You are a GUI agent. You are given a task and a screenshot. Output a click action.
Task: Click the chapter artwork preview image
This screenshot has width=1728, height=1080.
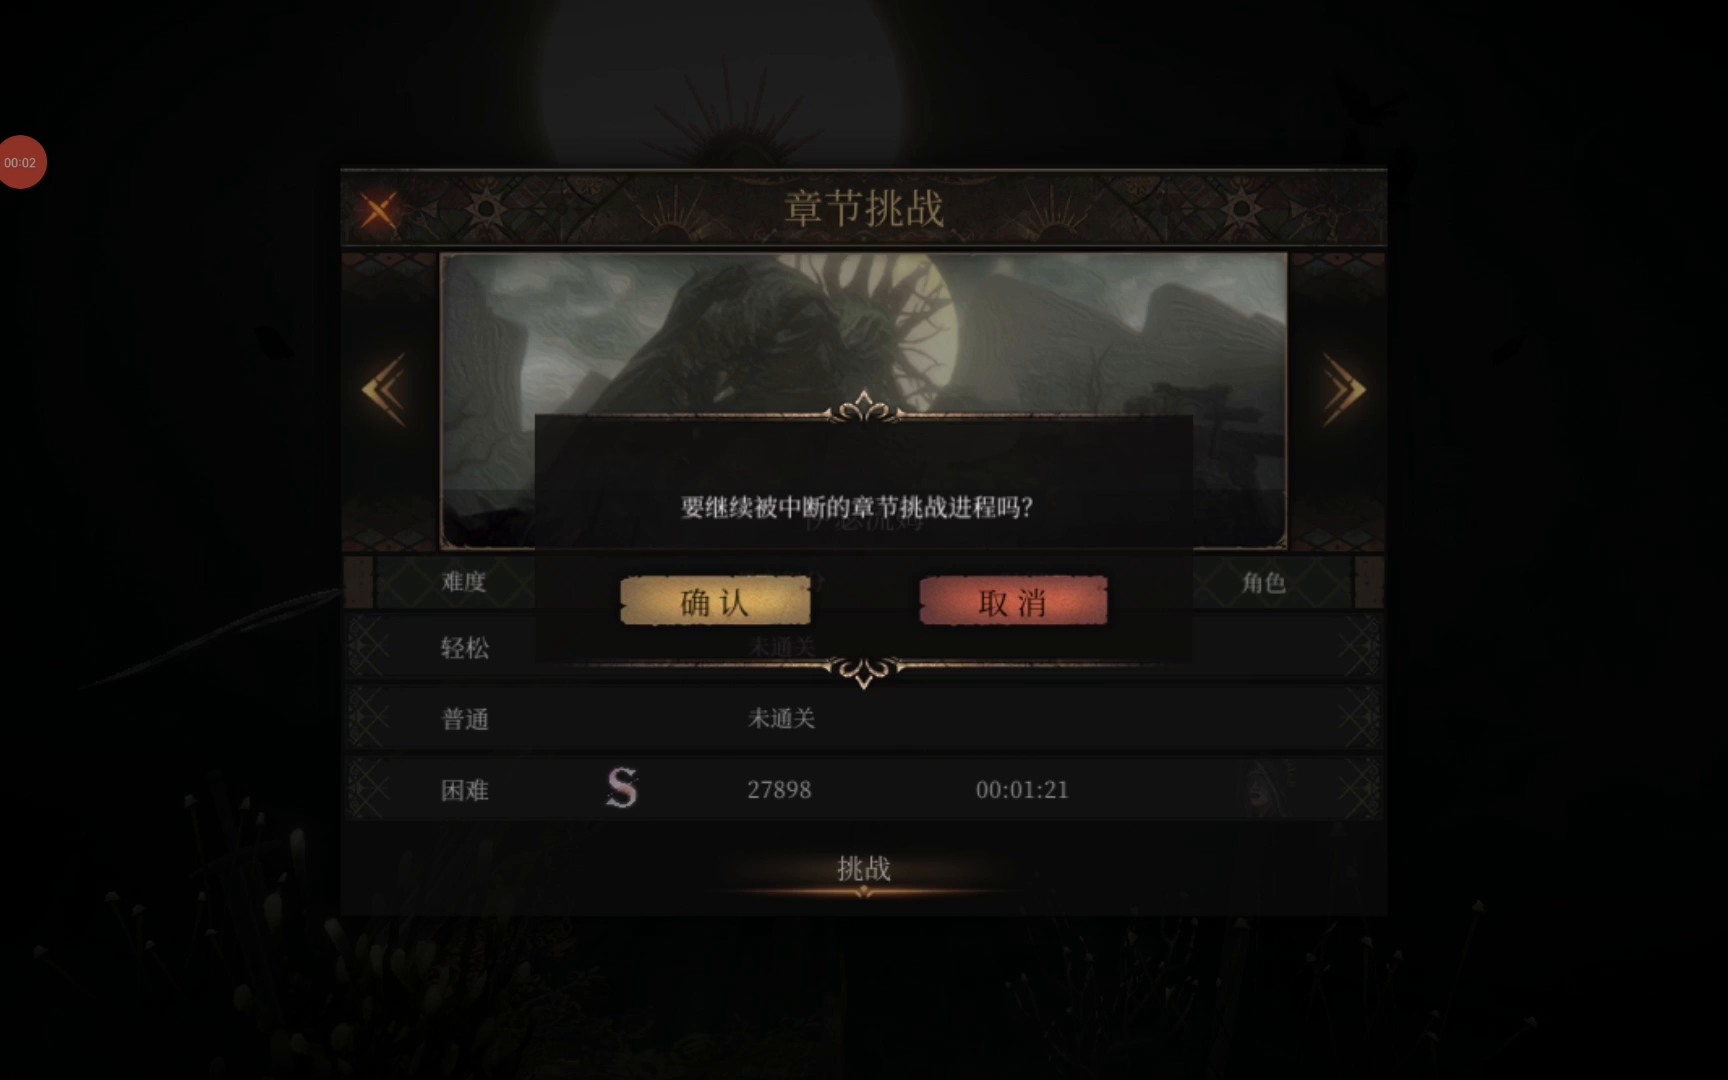(x=864, y=334)
